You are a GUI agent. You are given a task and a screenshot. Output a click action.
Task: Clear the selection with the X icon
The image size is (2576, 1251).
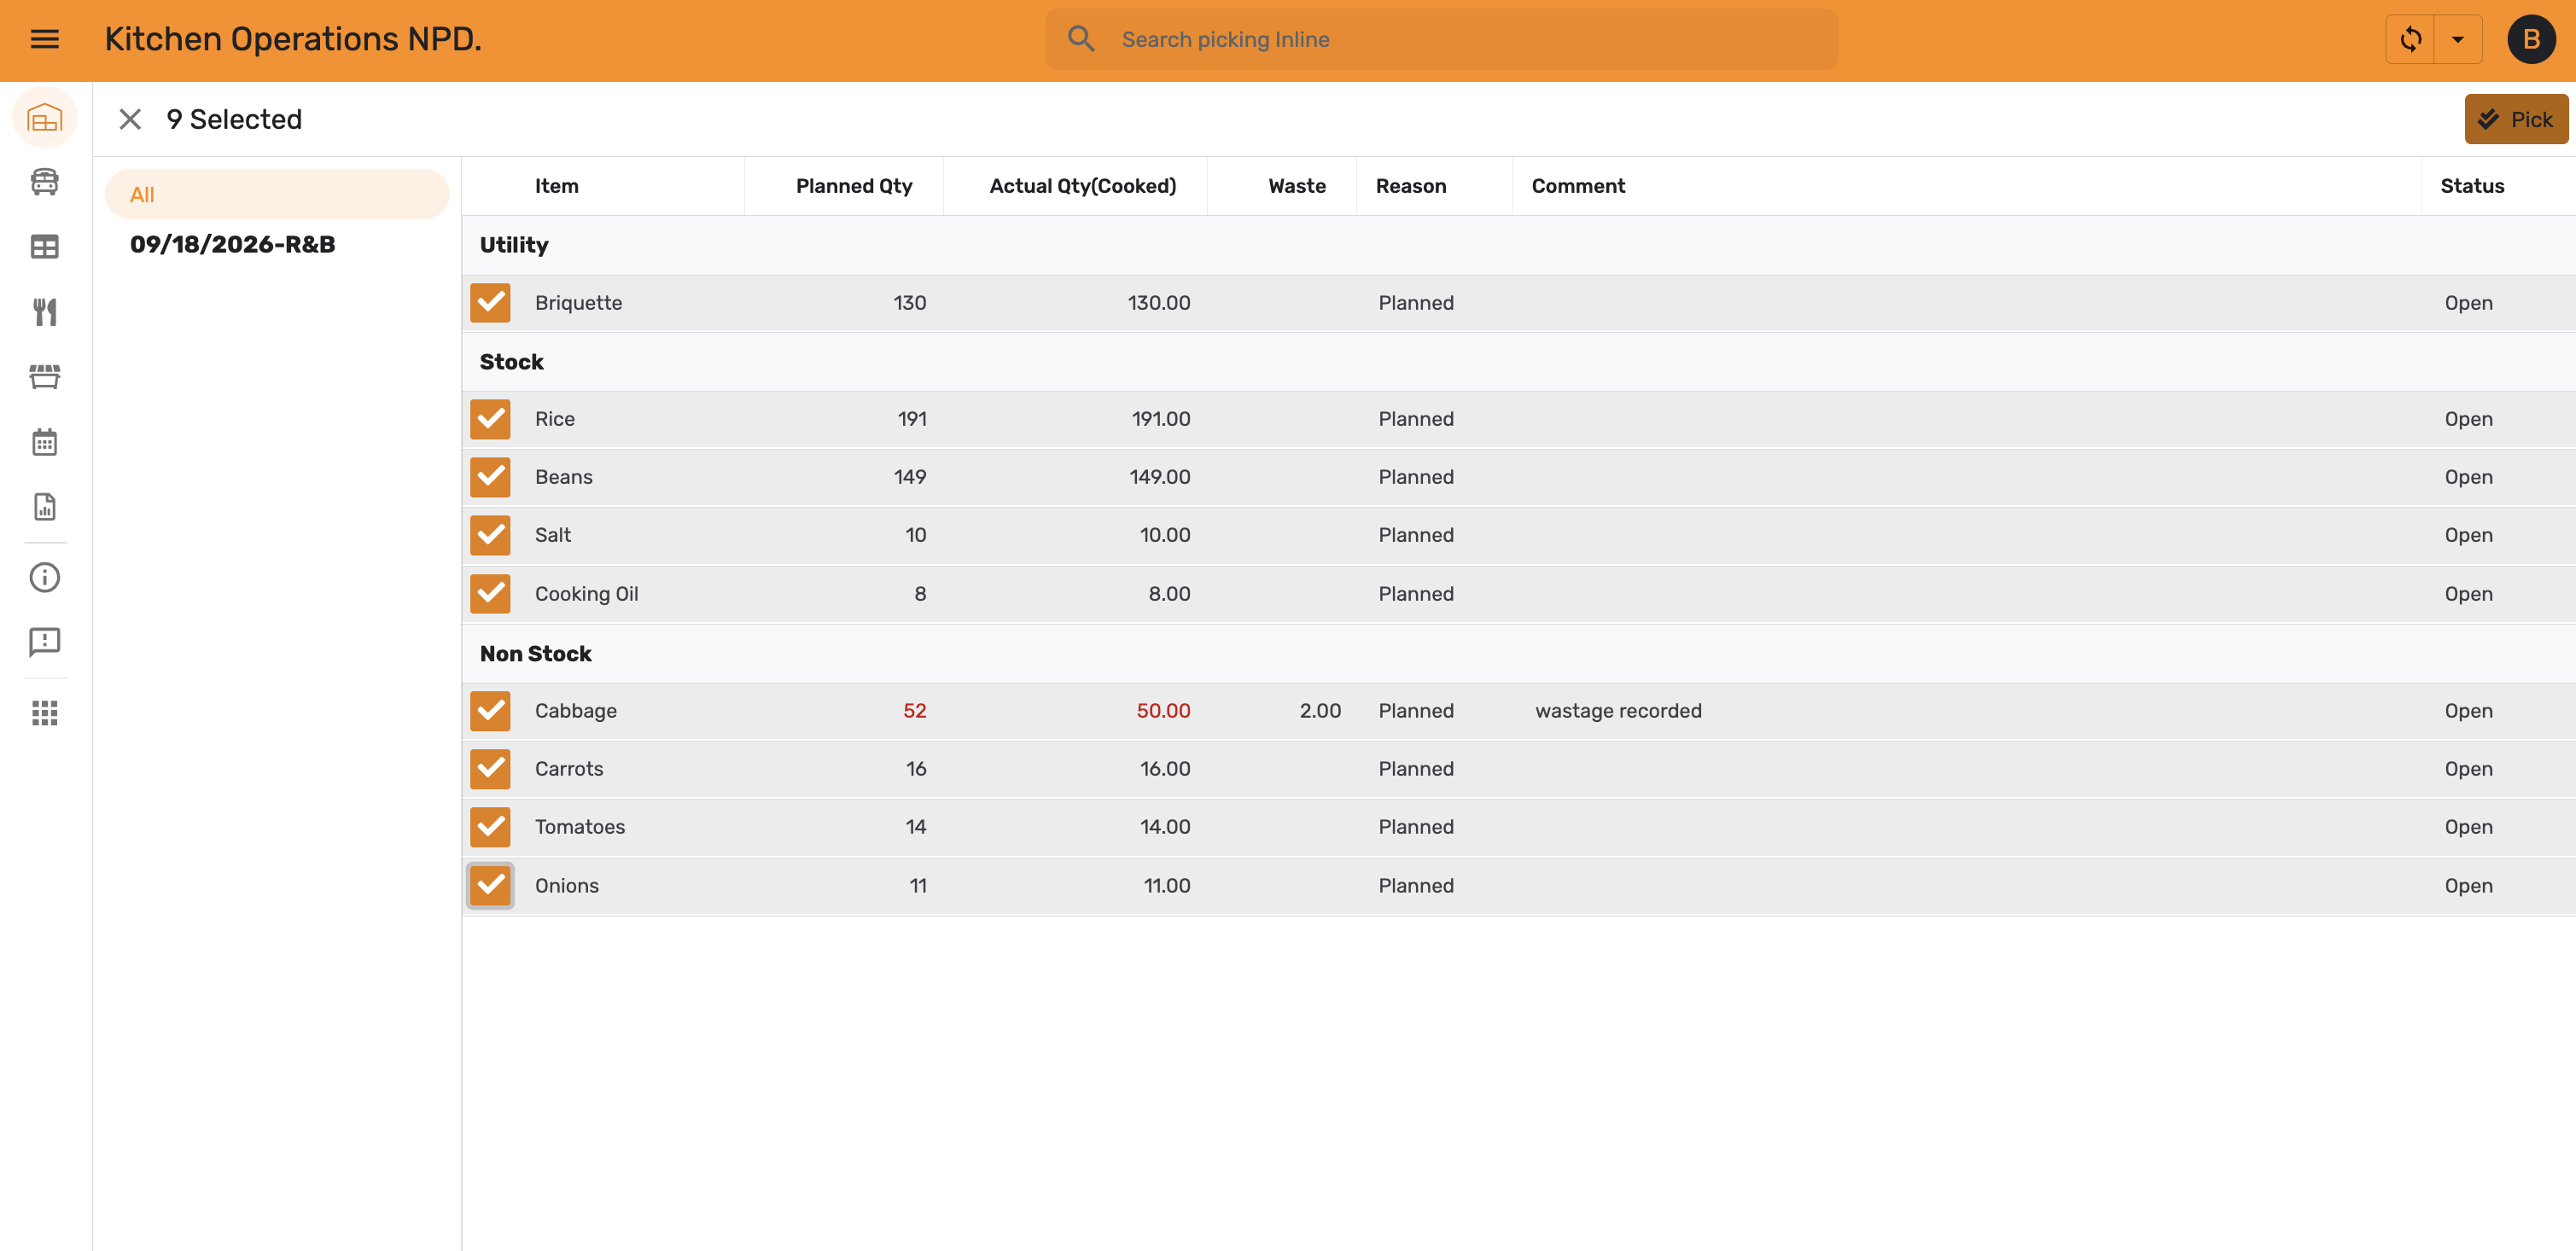tap(130, 119)
